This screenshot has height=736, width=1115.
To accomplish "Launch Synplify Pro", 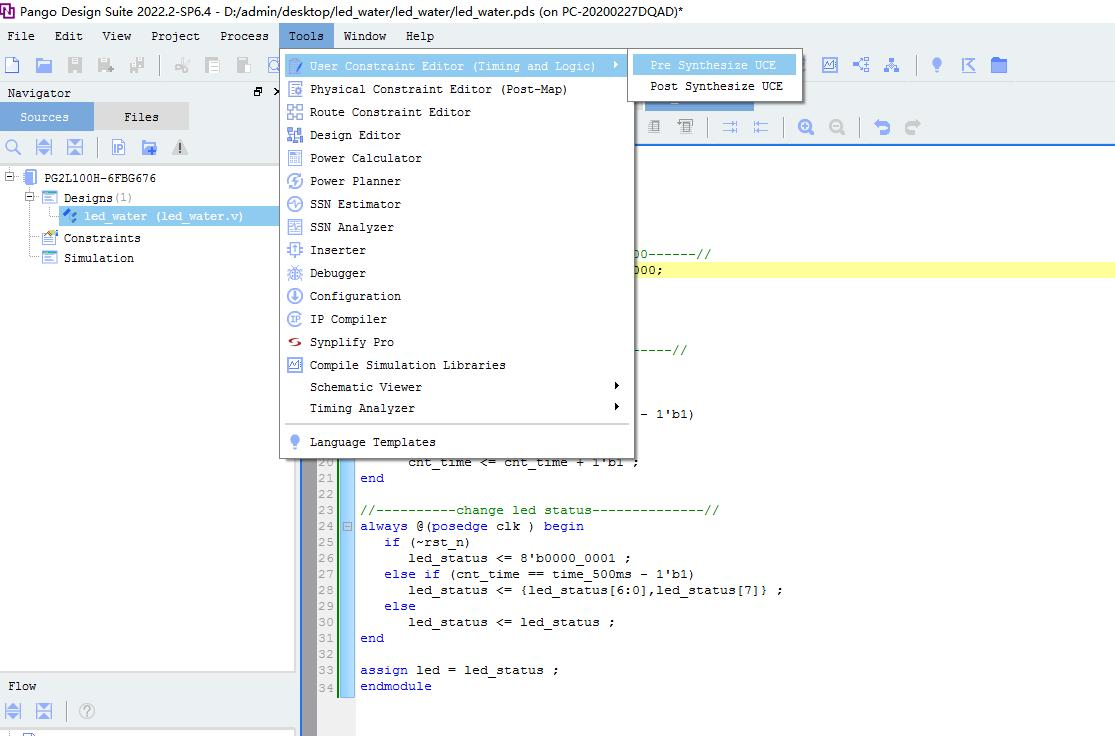I will 456,342.
